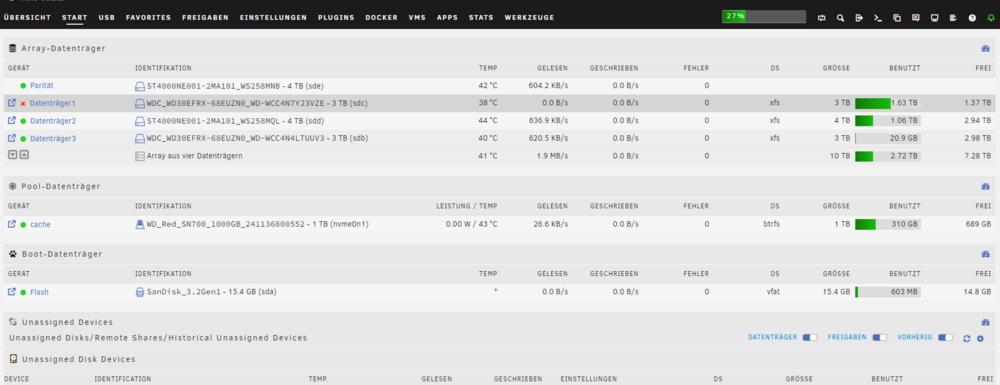The image size is (1000, 385).
Task: Open the VMS tab
Action: point(417,18)
